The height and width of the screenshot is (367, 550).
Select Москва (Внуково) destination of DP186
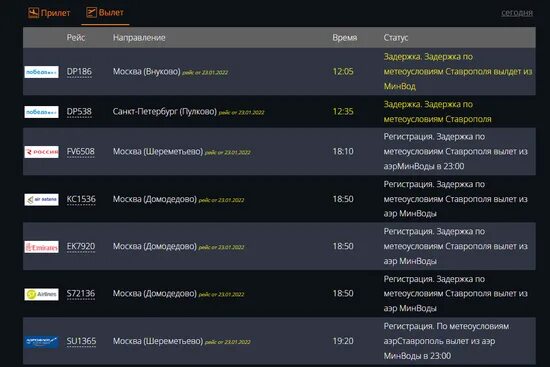point(147,72)
